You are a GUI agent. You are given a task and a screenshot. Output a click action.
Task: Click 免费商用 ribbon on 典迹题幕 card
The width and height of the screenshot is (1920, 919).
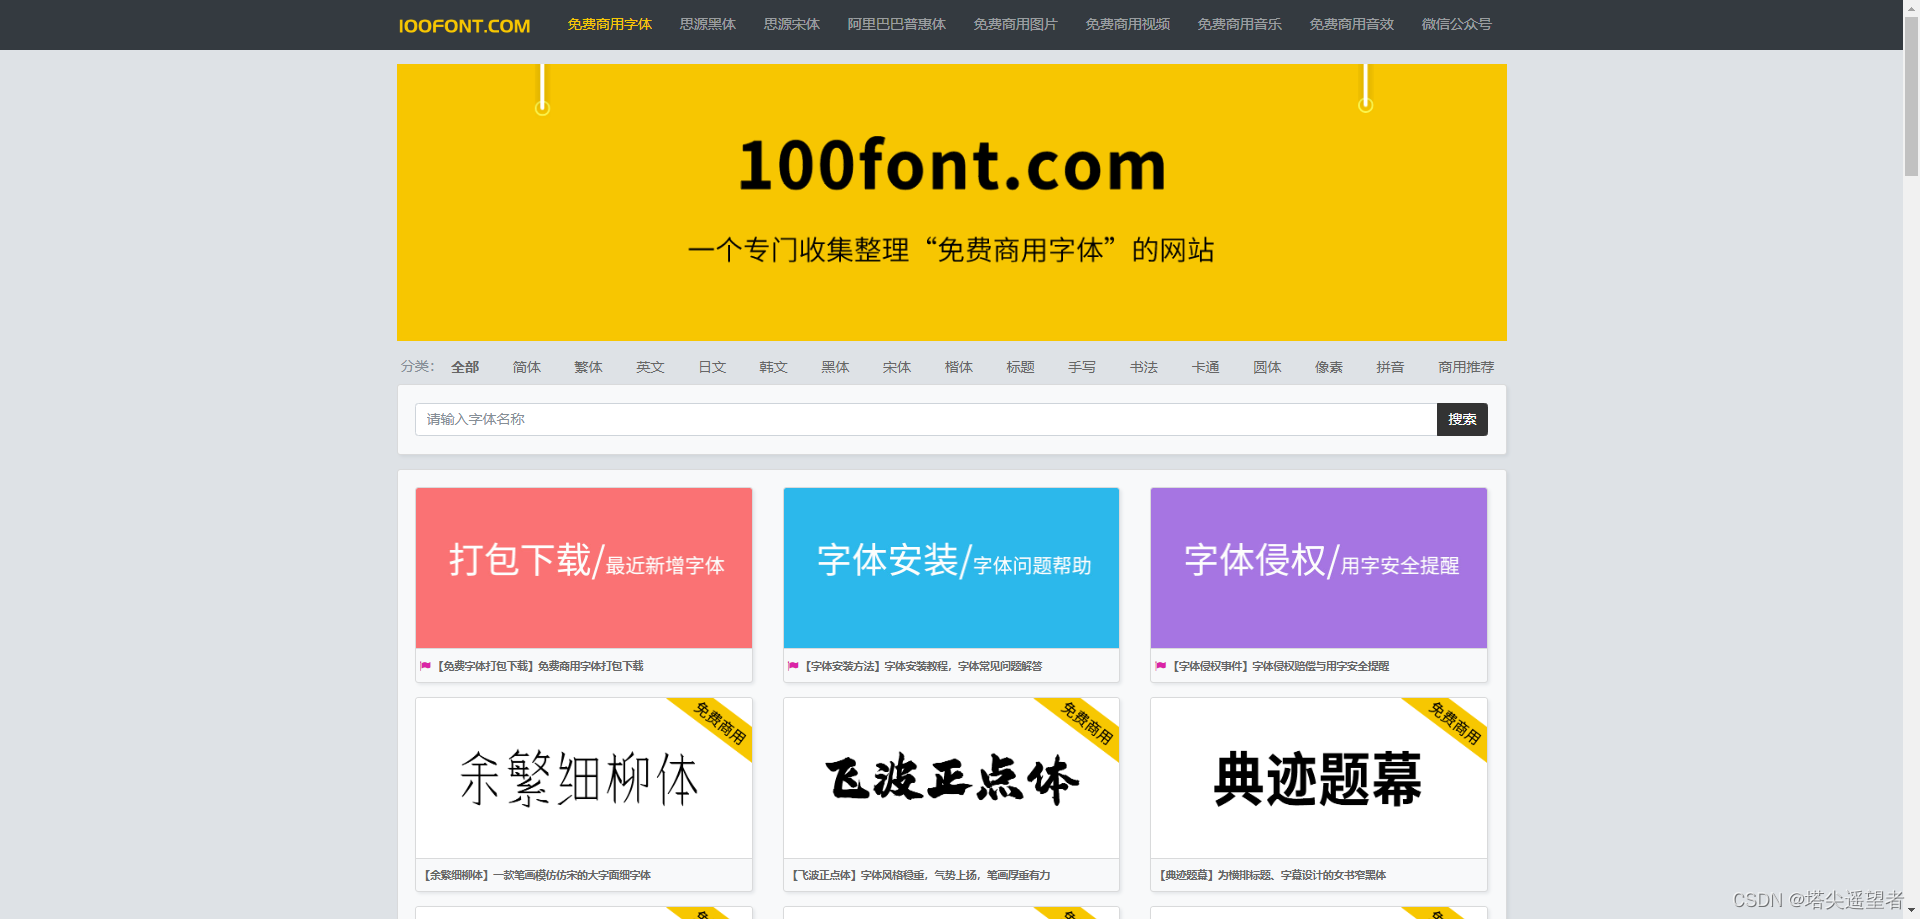[x=1455, y=723]
